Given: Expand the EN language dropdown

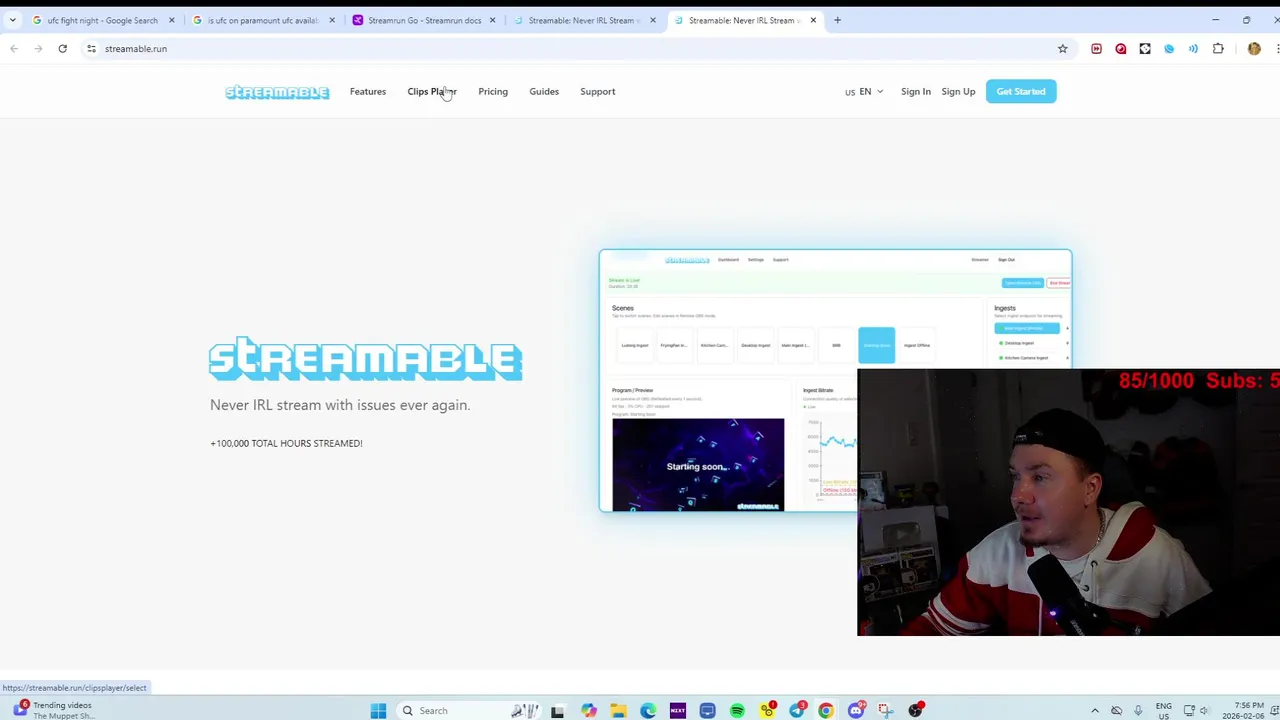Looking at the screenshot, I should pyautogui.click(x=865, y=92).
